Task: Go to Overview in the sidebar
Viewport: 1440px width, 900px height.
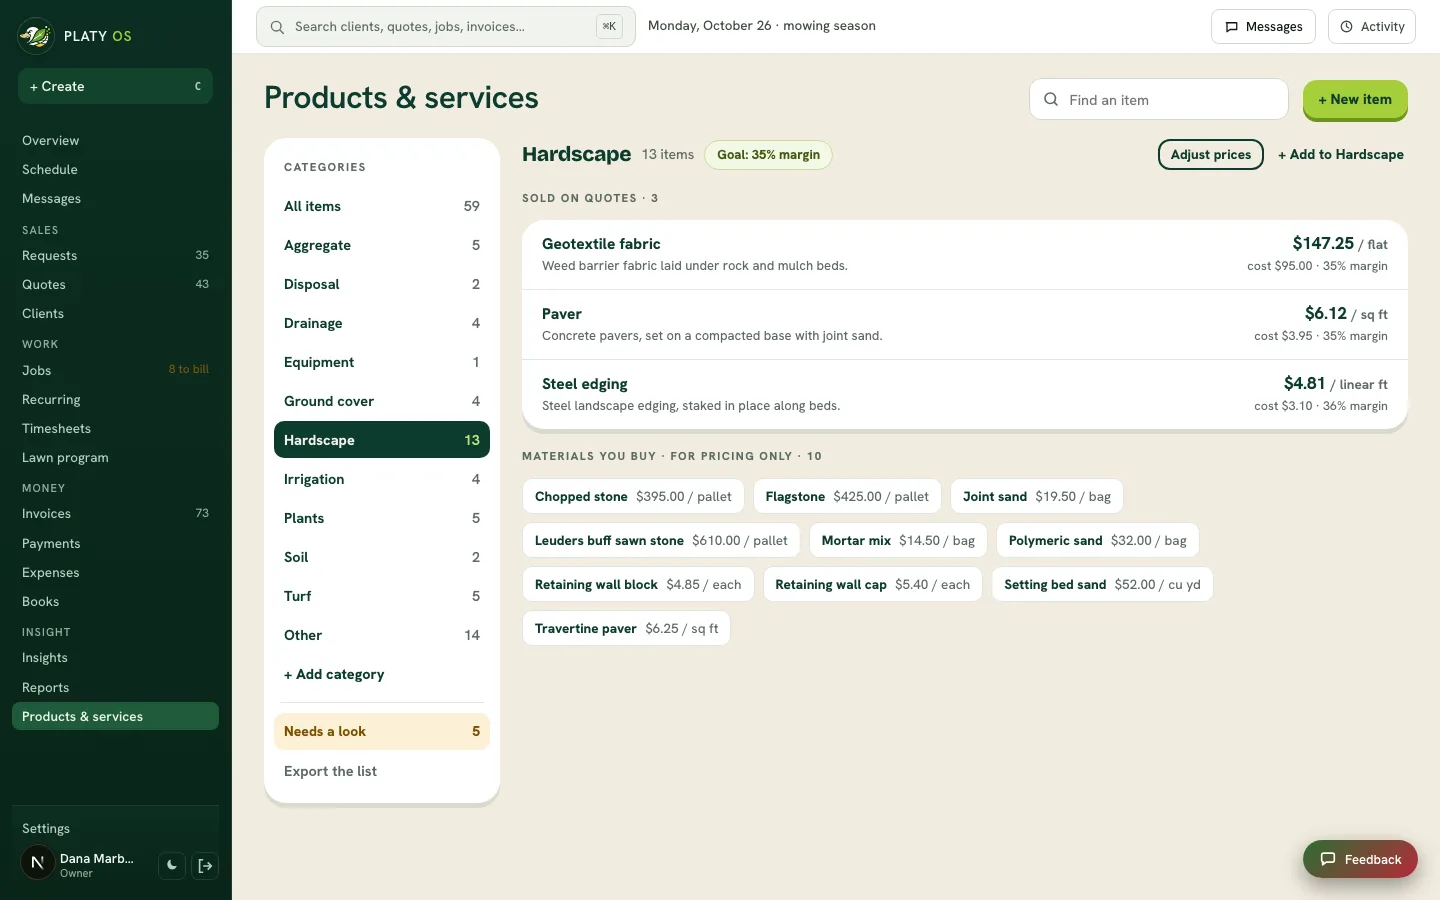Action: point(115,141)
